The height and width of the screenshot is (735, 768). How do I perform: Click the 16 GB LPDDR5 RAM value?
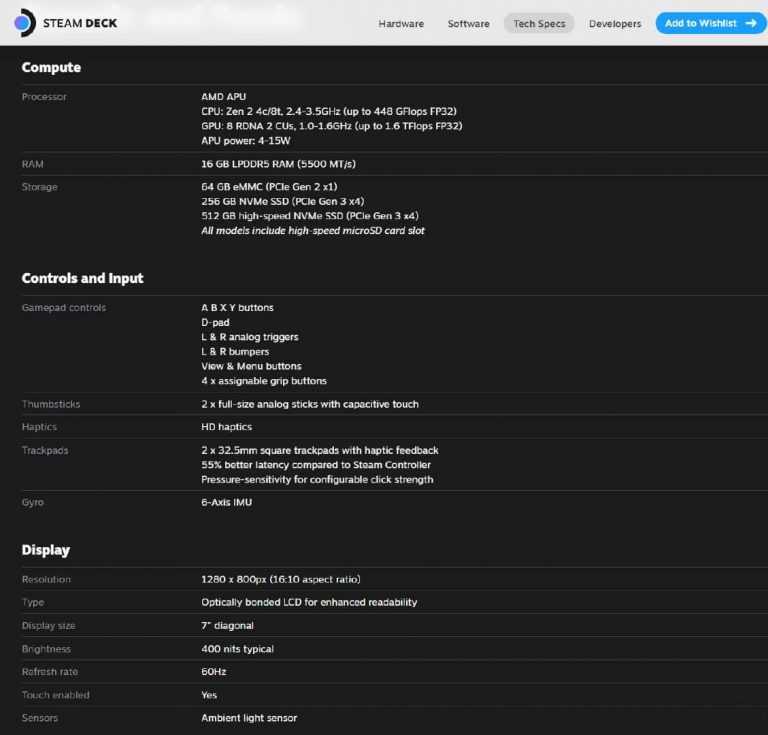(x=278, y=164)
